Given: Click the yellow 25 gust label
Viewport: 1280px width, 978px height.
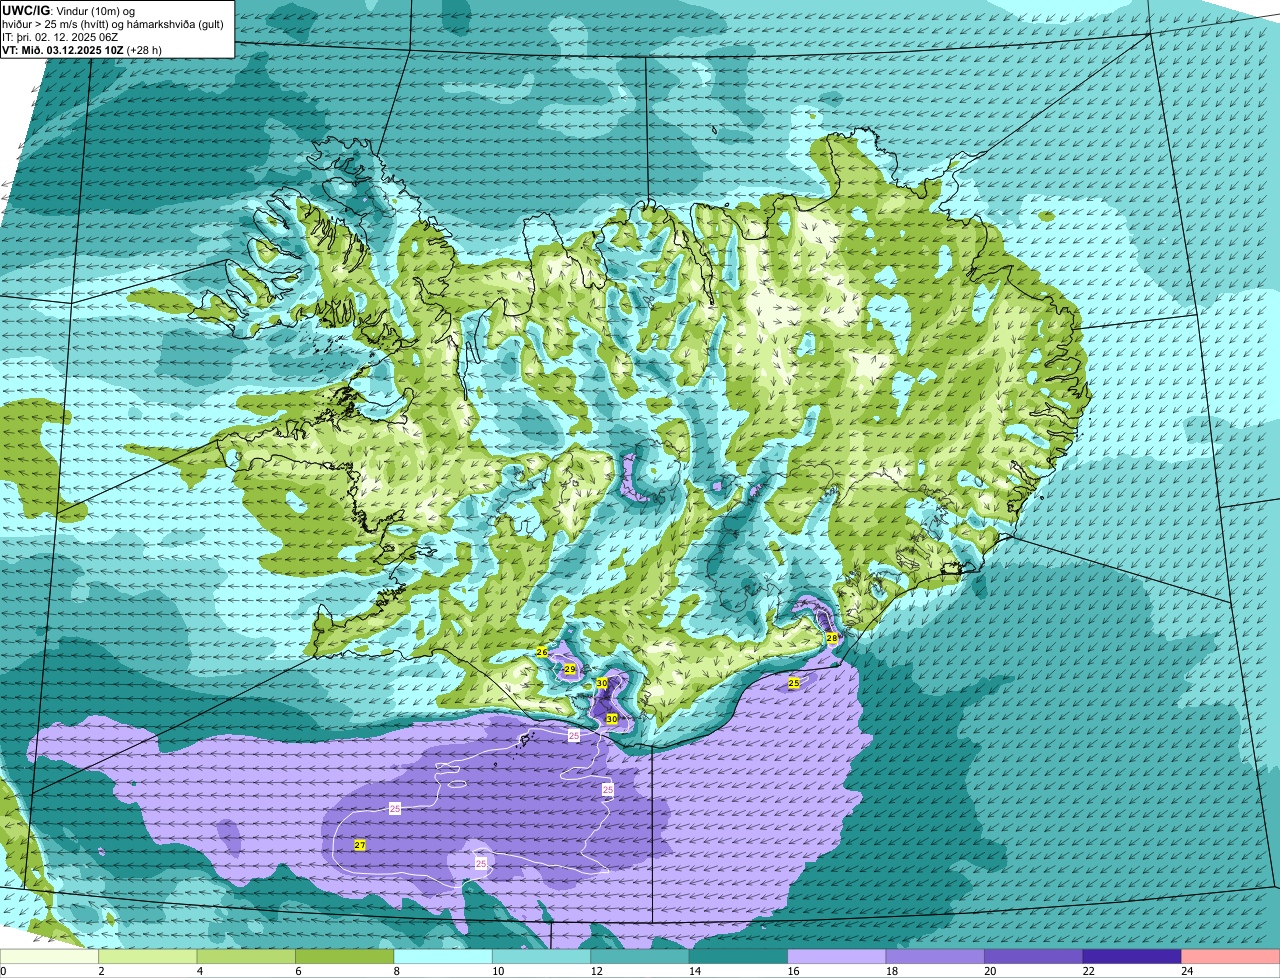Looking at the screenshot, I should 794,683.
